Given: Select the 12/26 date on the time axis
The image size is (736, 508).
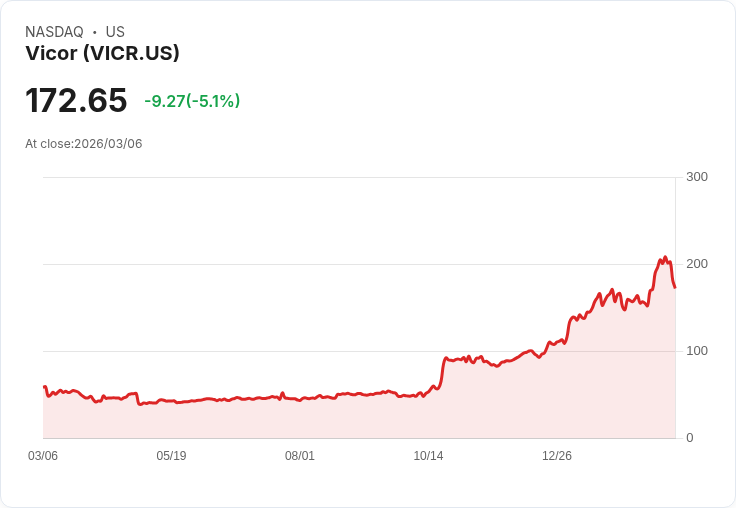Looking at the screenshot, I should 557,456.
